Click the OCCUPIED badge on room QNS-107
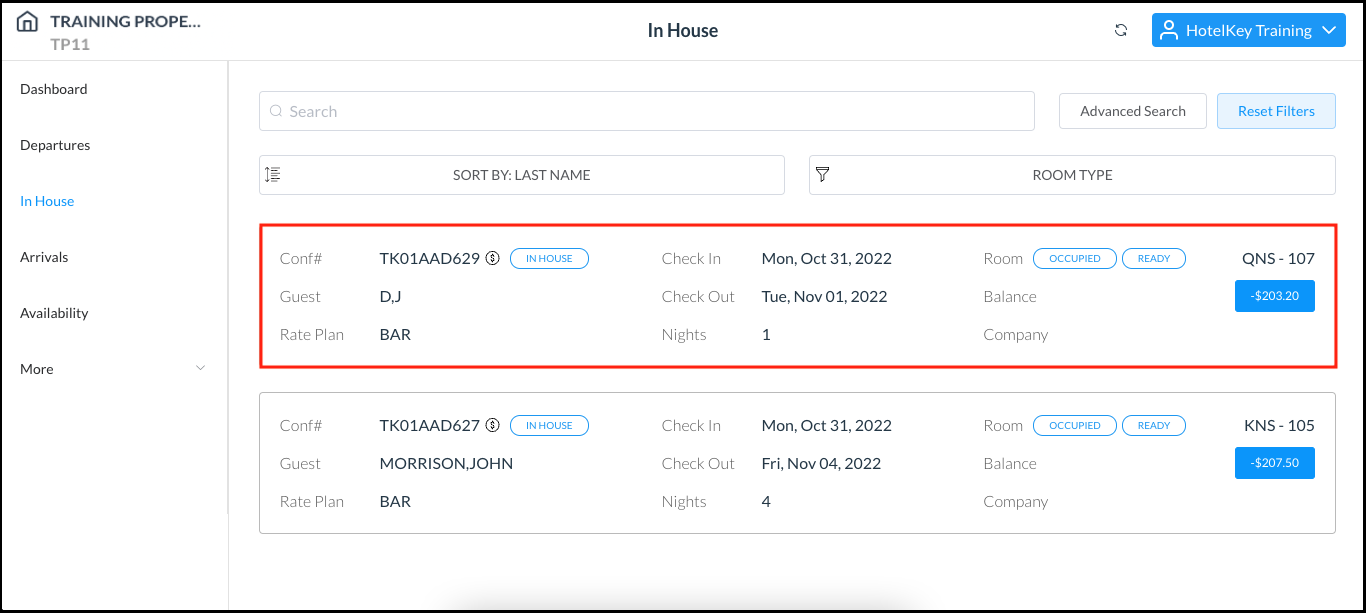 1074,258
